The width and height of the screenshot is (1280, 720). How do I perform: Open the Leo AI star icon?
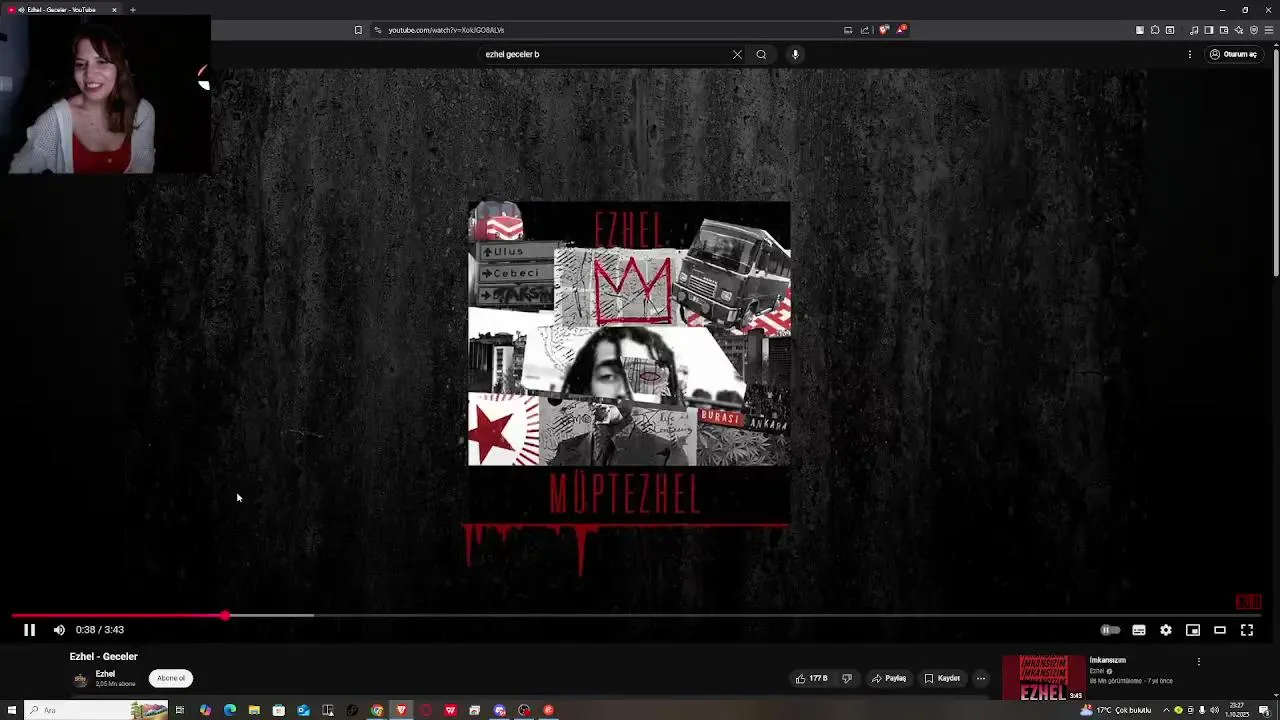[x=1238, y=30]
